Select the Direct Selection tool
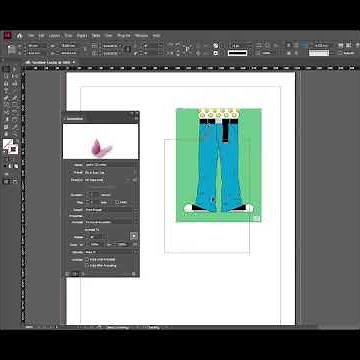Viewport: 360px width, 360px height. point(15,69)
